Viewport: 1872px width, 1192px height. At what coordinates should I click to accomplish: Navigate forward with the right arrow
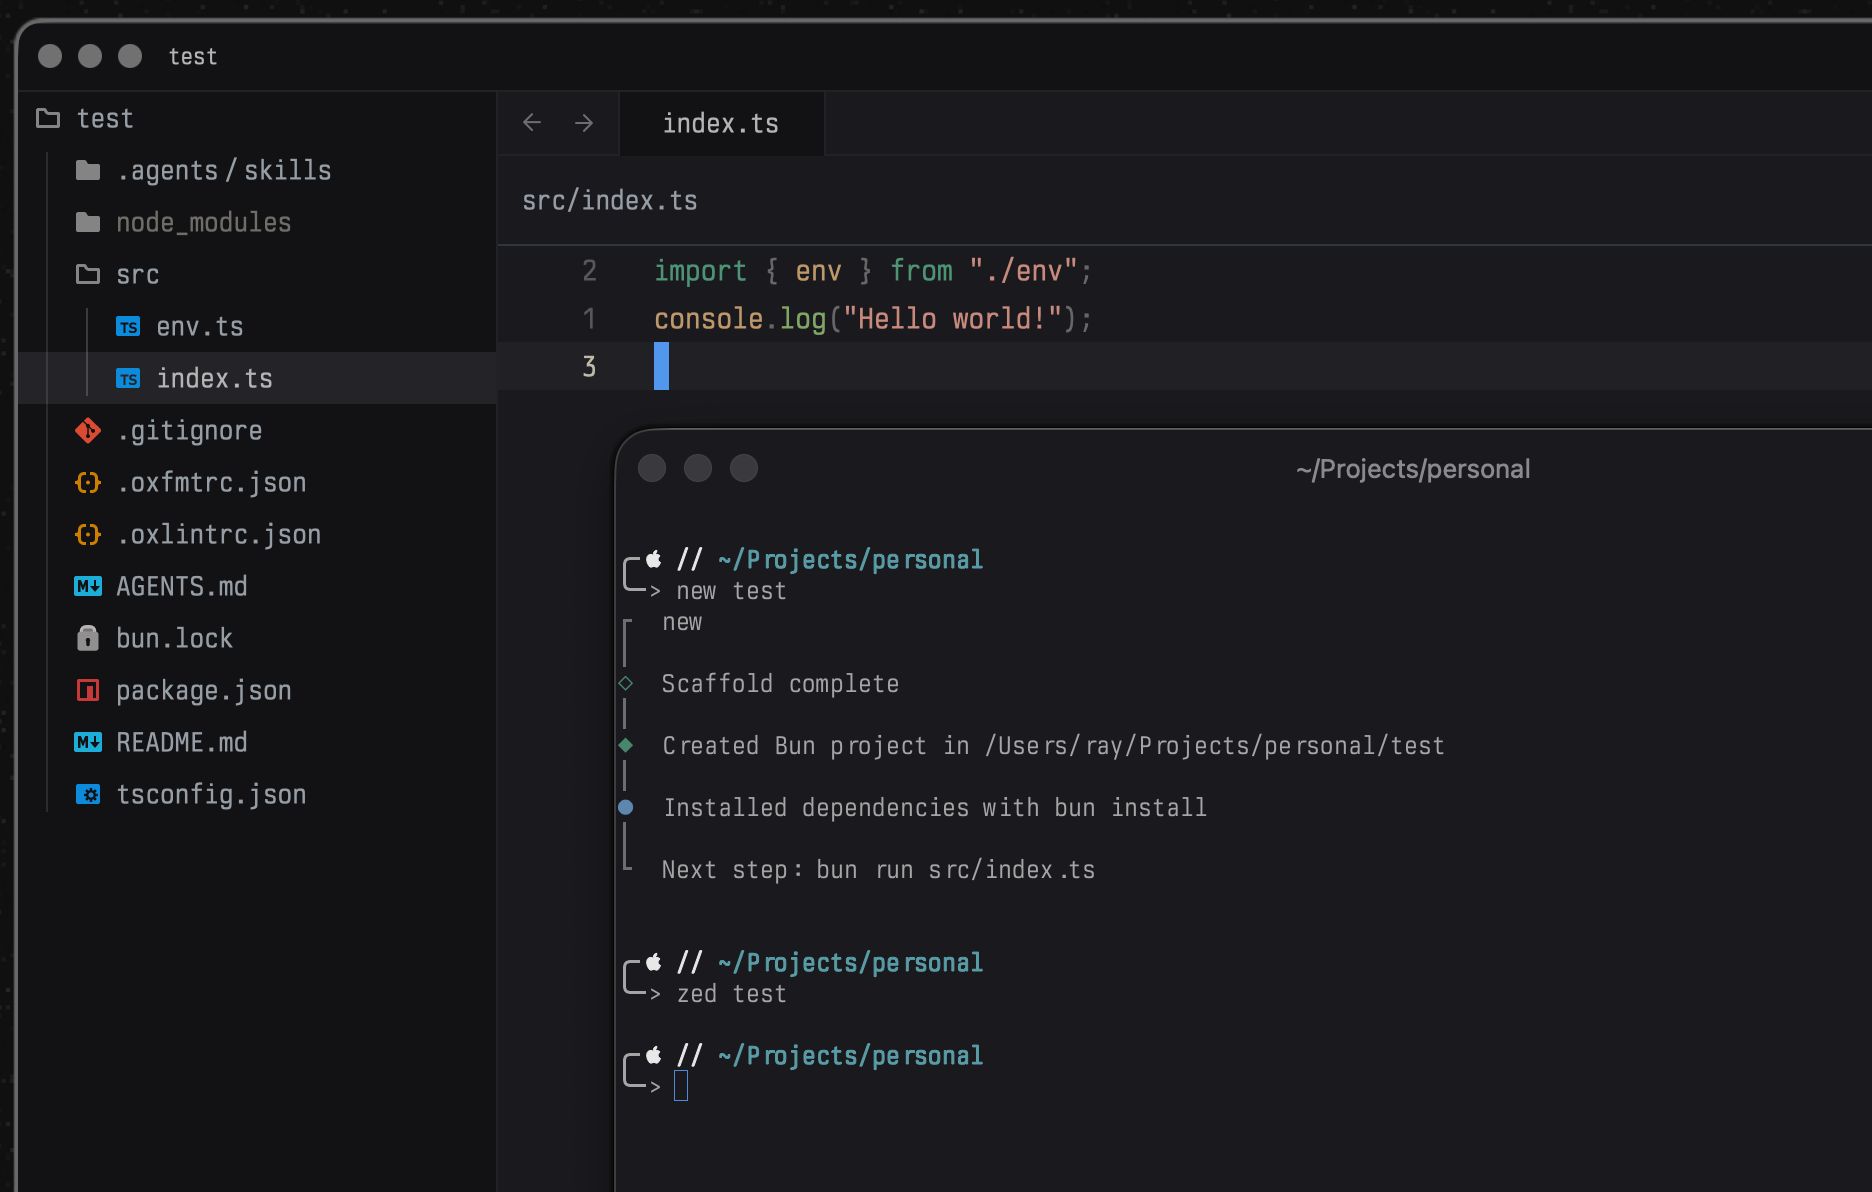coord(584,123)
